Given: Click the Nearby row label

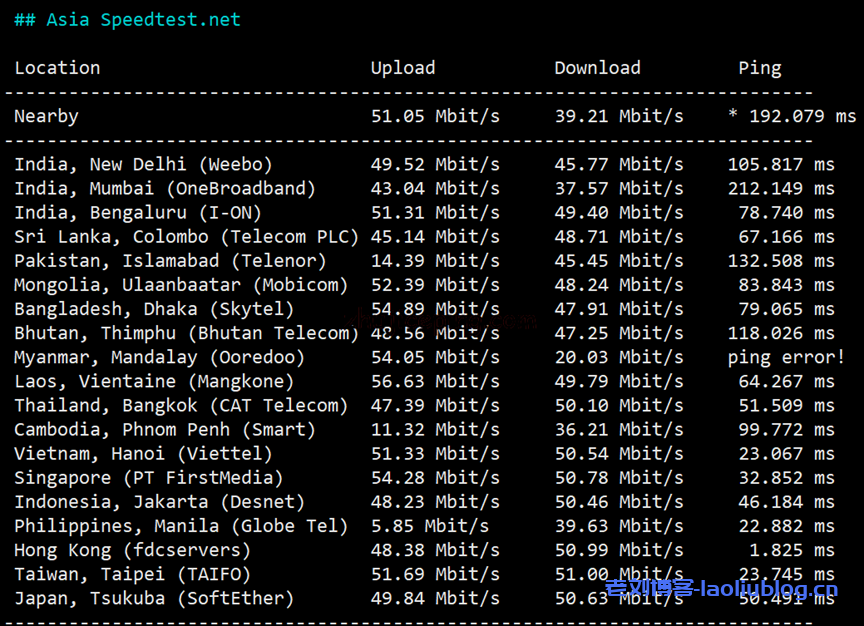Looking at the screenshot, I should (x=46, y=116).
